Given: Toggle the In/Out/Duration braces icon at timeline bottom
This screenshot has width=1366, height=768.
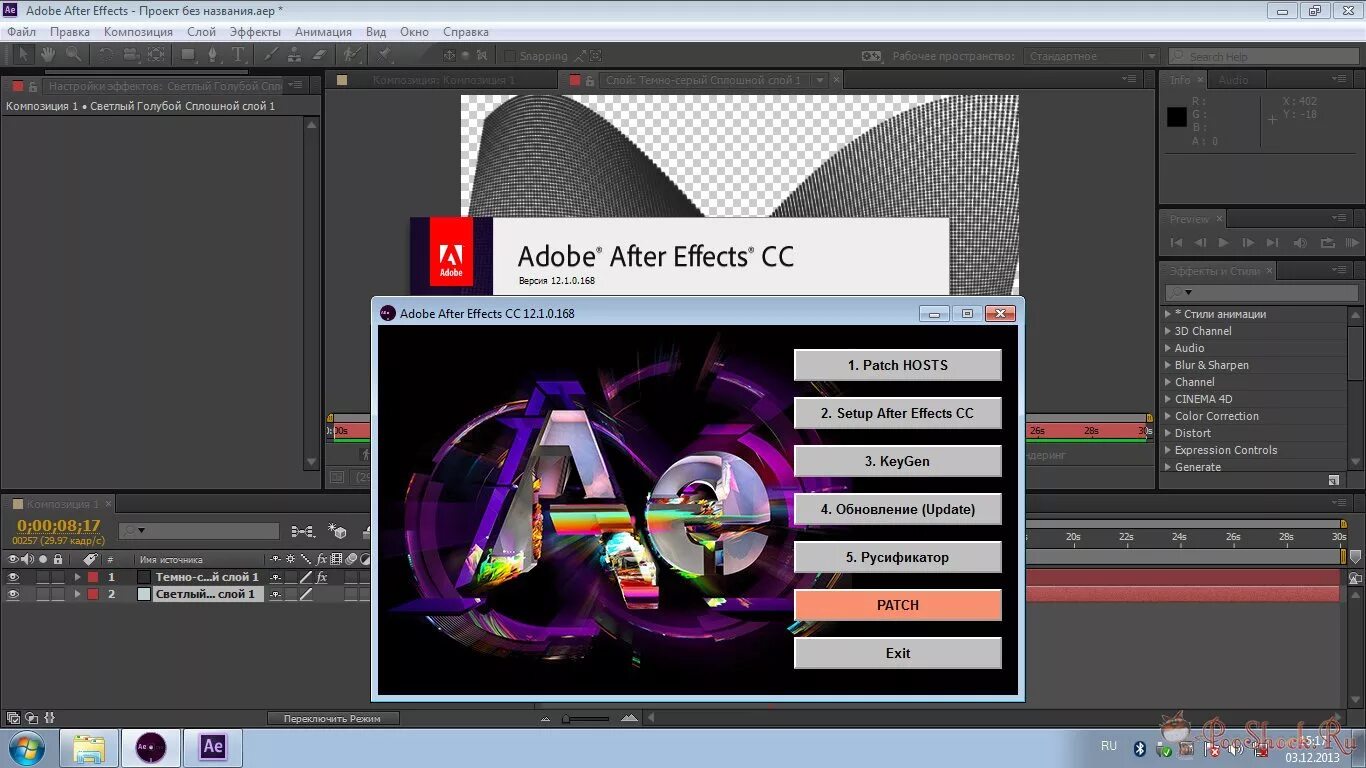Looking at the screenshot, I should (50, 718).
